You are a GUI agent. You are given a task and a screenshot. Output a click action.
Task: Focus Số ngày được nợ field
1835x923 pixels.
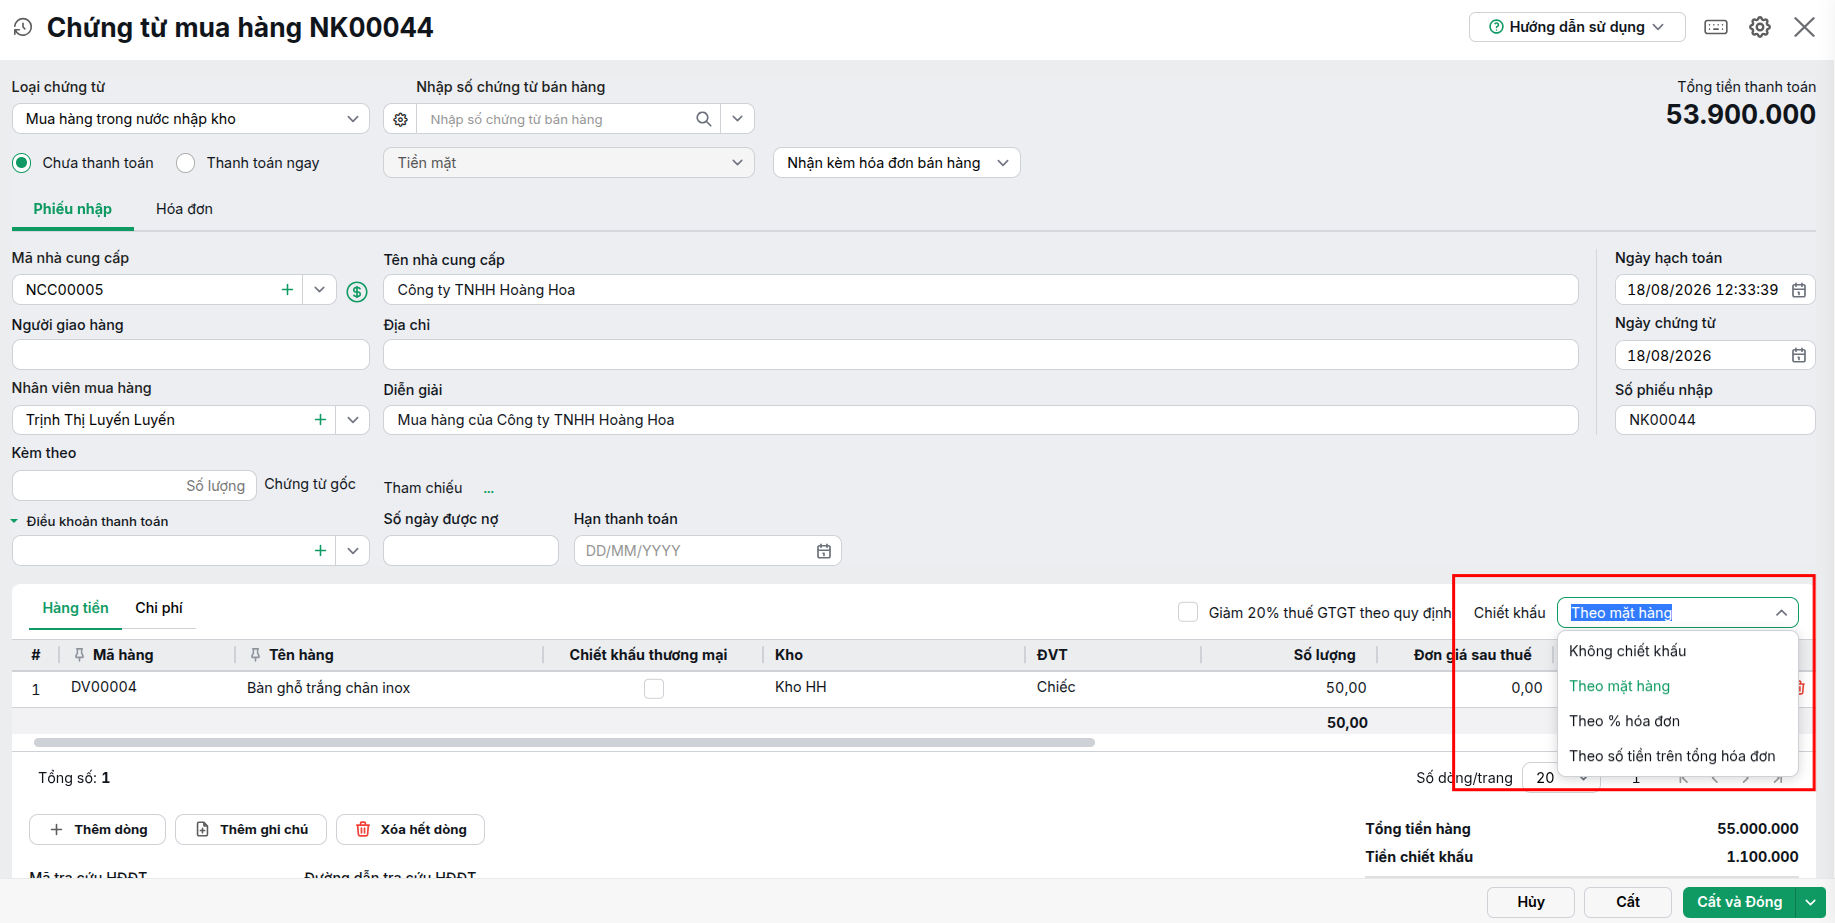pos(471,551)
